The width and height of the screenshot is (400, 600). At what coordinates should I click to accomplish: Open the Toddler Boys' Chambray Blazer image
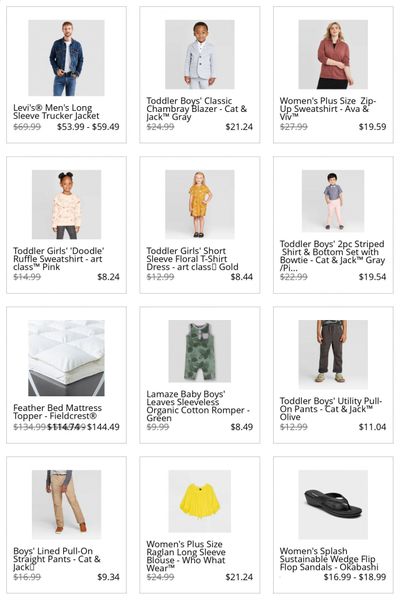[x=199, y=54]
